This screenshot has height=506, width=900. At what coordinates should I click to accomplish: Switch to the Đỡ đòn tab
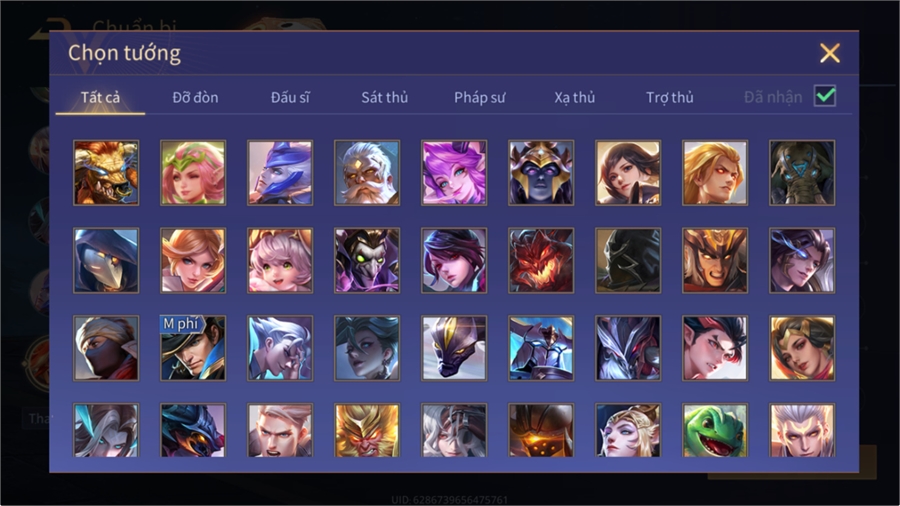tap(195, 98)
